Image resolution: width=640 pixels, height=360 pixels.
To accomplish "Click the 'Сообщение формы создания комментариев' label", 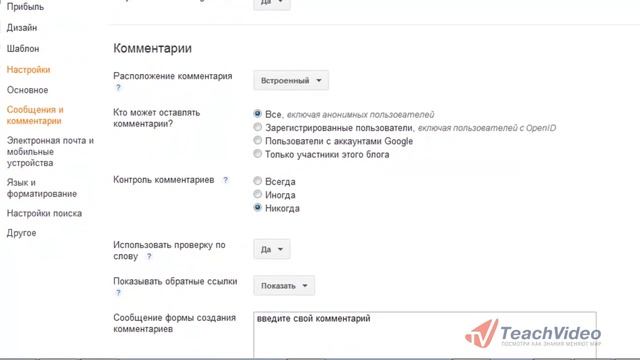I will click(175, 323).
